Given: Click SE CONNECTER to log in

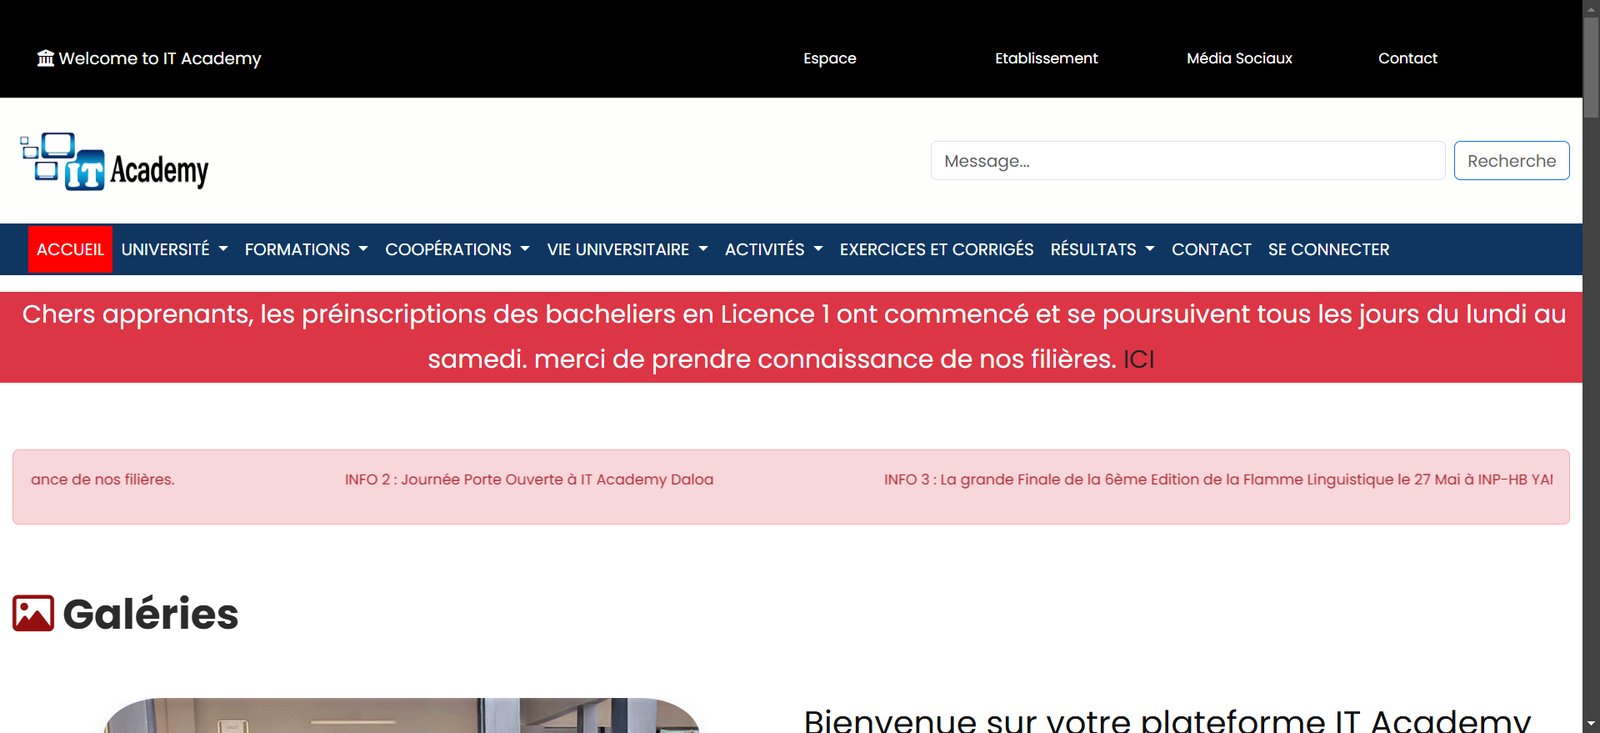Looking at the screenshot, I should (1328, 249).
